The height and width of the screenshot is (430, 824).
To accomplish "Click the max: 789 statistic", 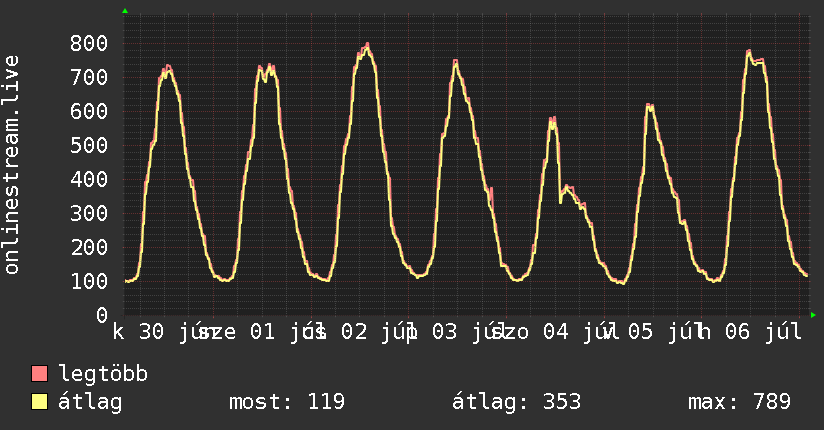I will click(x=739, y=402).
